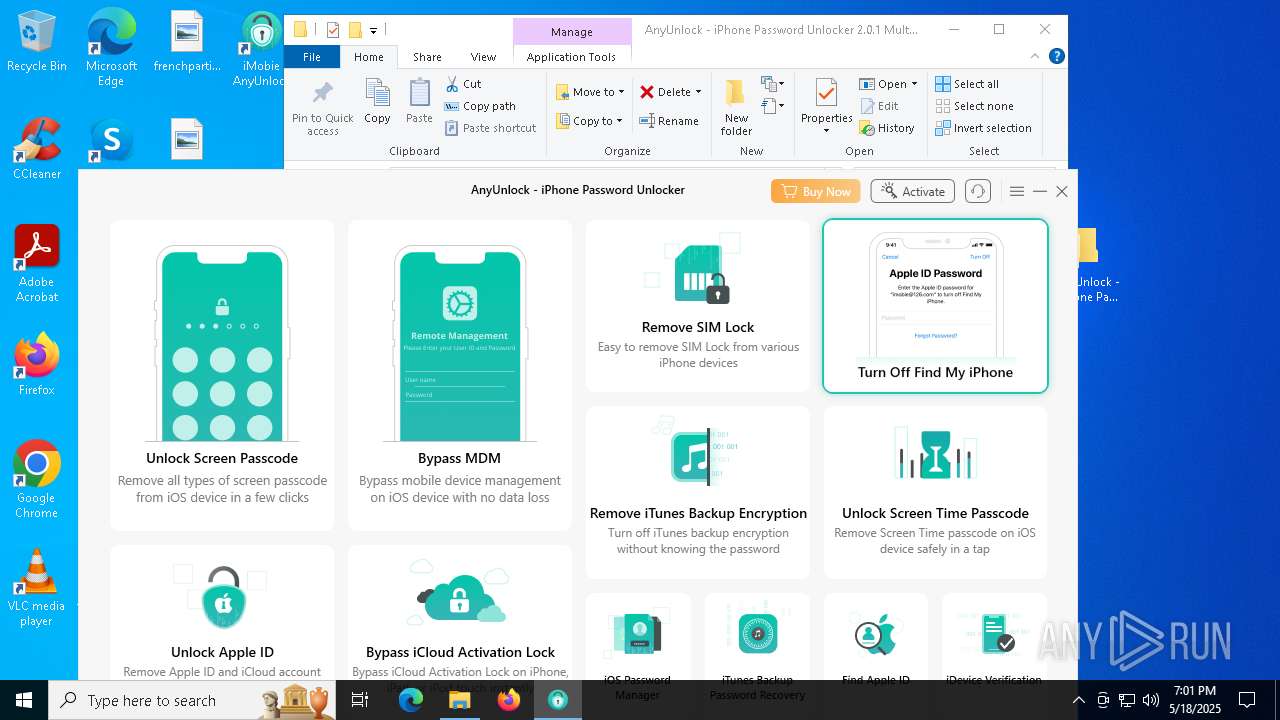Switch to the Home ribbon tab

pyautogui.click(x=368, y=57)
